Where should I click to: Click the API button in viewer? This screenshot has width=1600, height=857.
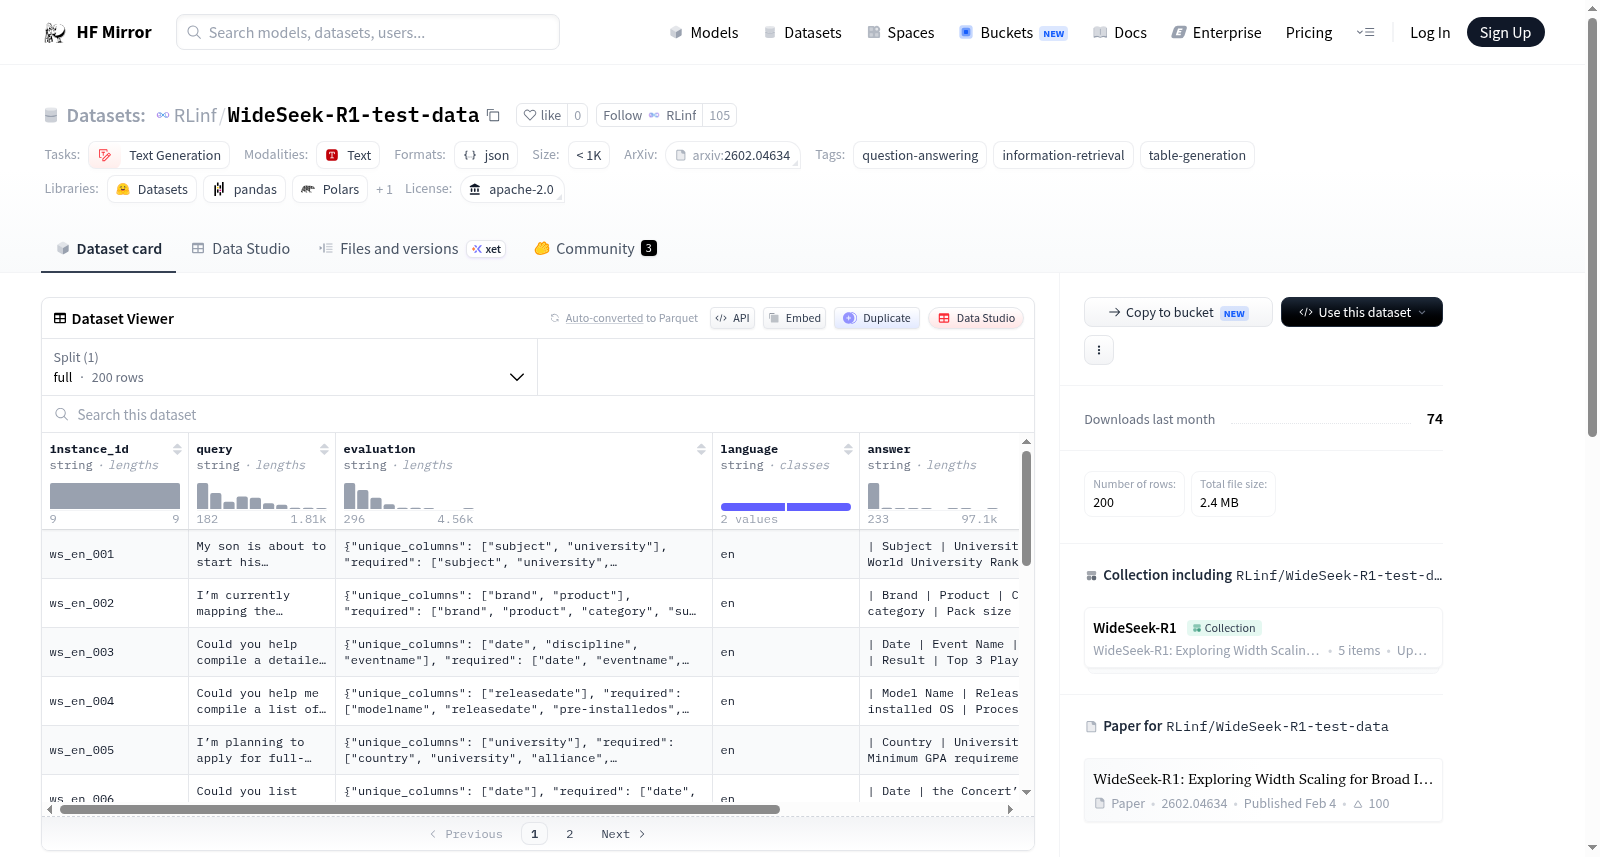click(x=732, y=318)
